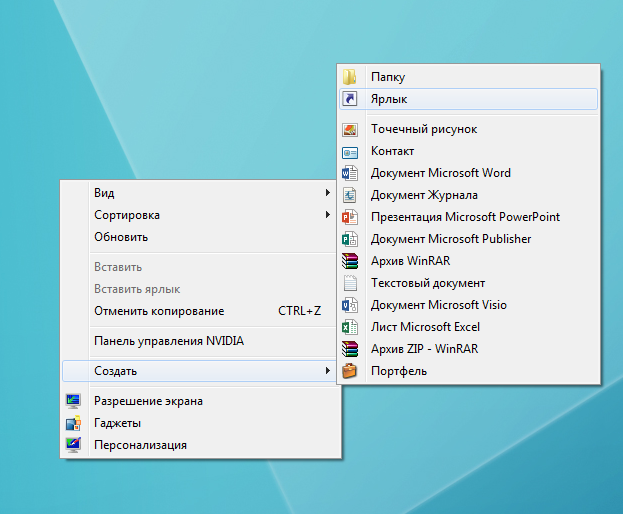Create an Архив ZIP - WinRAR
The image size is (623, 514).
click(x=468, y=349)
